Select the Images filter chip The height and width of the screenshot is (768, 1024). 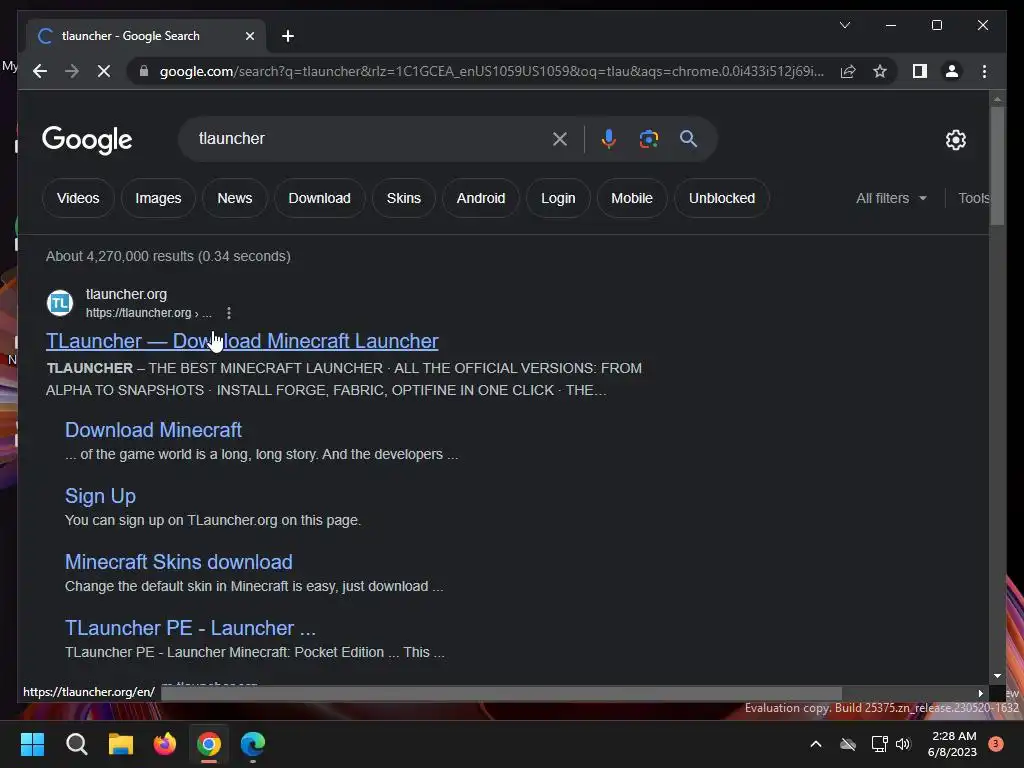158,198
